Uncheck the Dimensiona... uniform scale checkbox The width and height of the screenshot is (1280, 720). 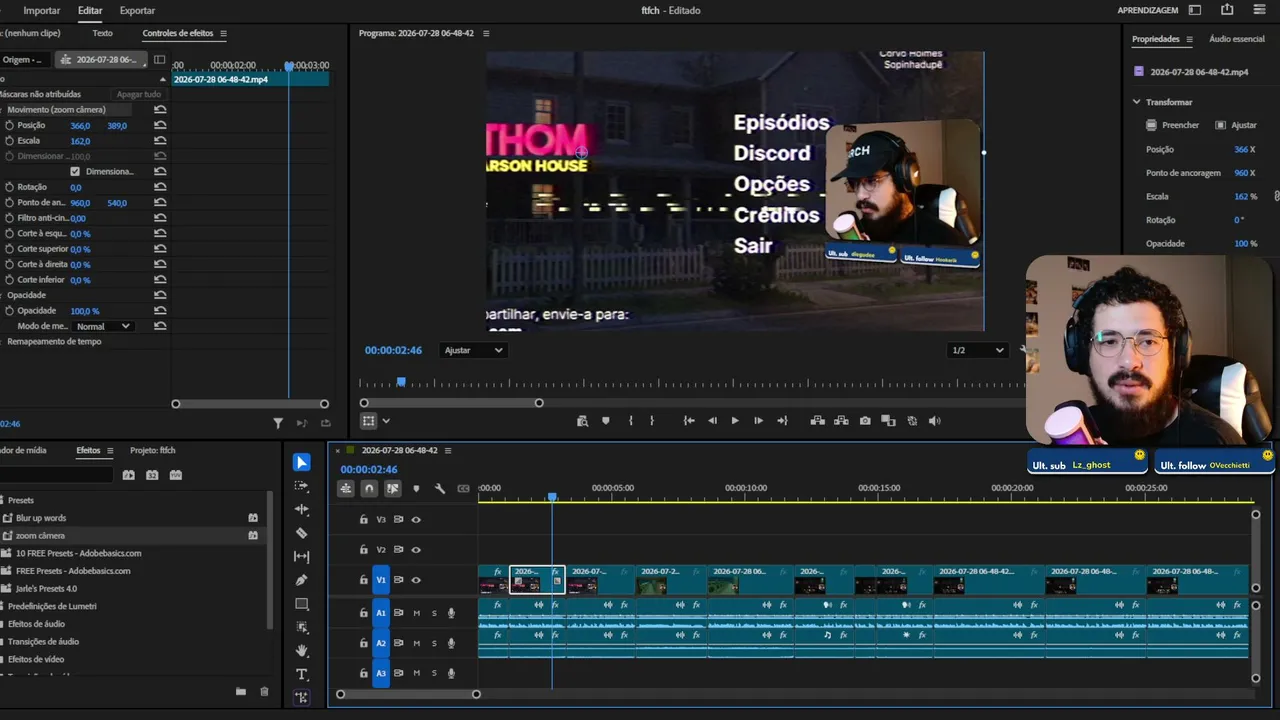click(x=75, y=171)
